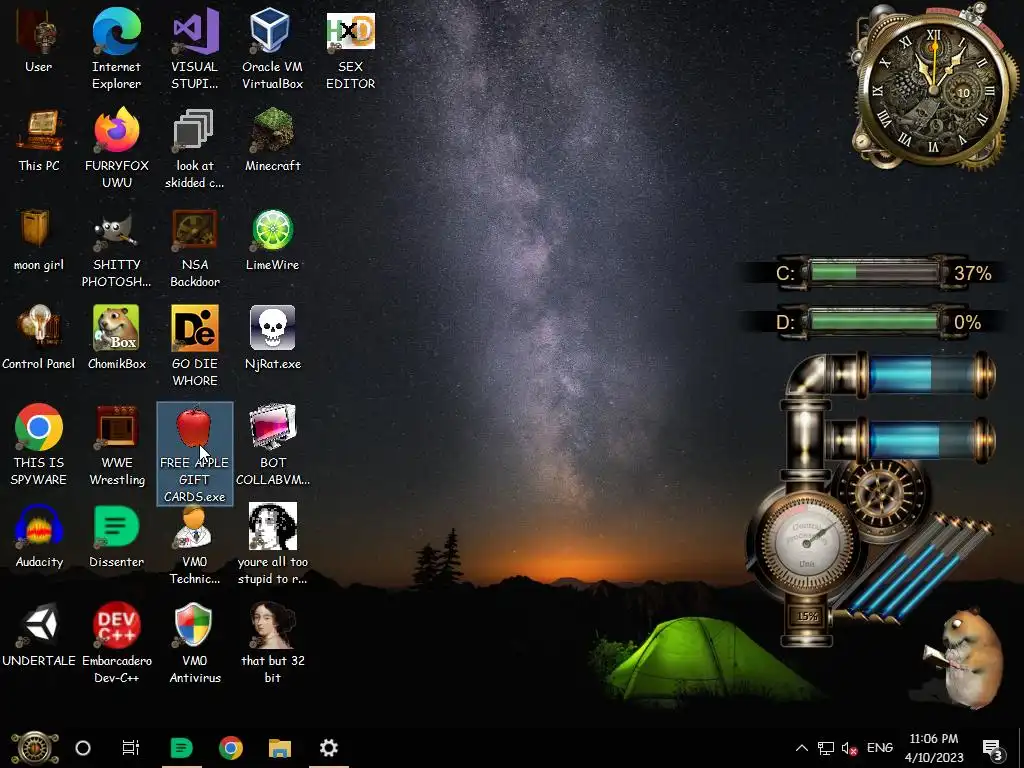Open the Dissenter shortcut
Screen dimensions: 1024x768
click(x=116, y=536)
